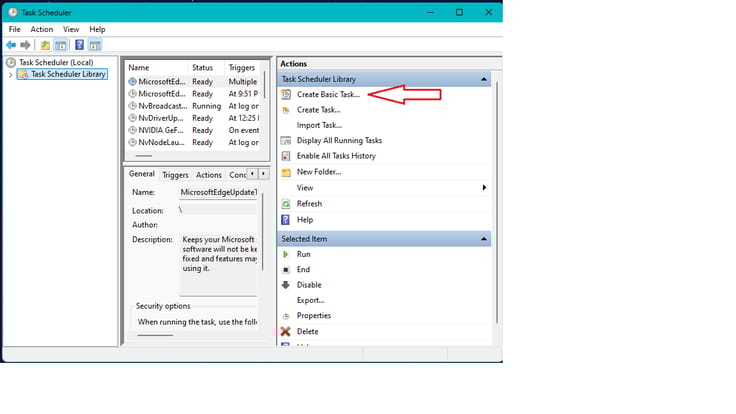
Task: Click the Display All Running Tasks icon
Action: pos(286,141)
